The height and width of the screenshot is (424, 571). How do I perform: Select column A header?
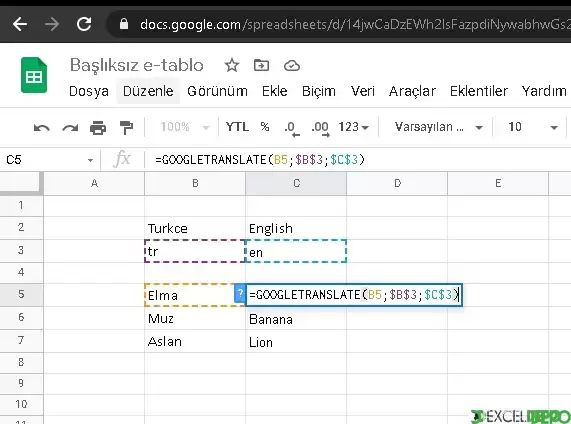click(94, 183)
